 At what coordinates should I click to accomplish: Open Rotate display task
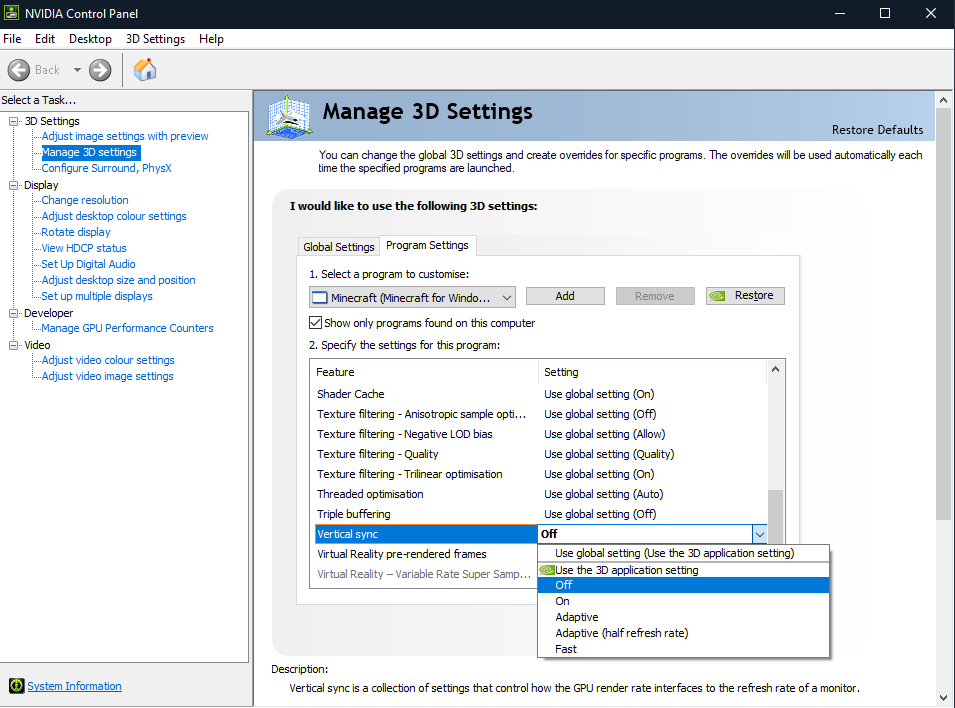coord(76,232)
